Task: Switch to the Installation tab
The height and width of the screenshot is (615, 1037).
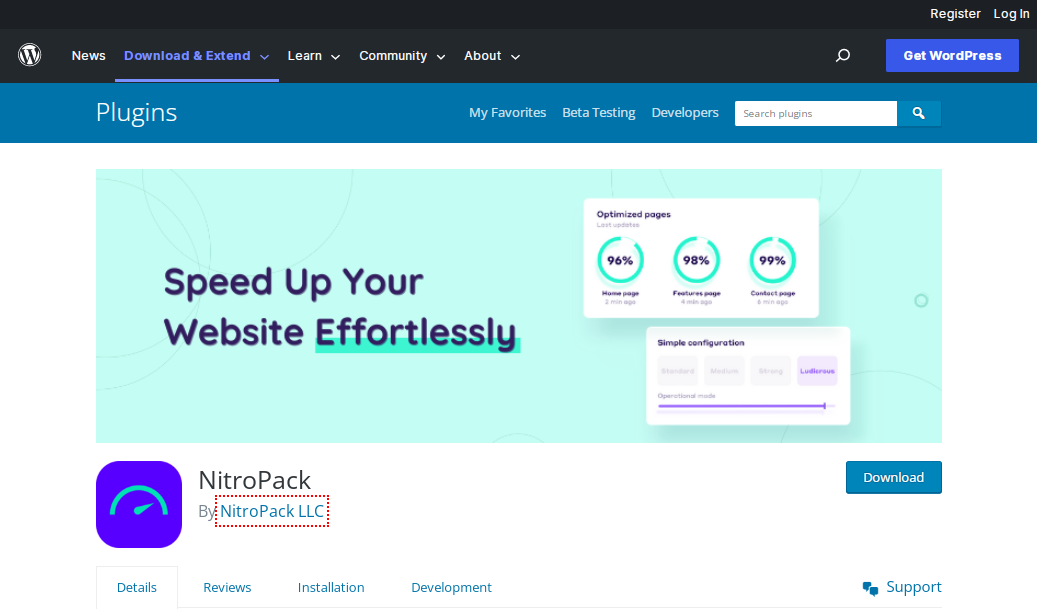Action: (331, 587)
